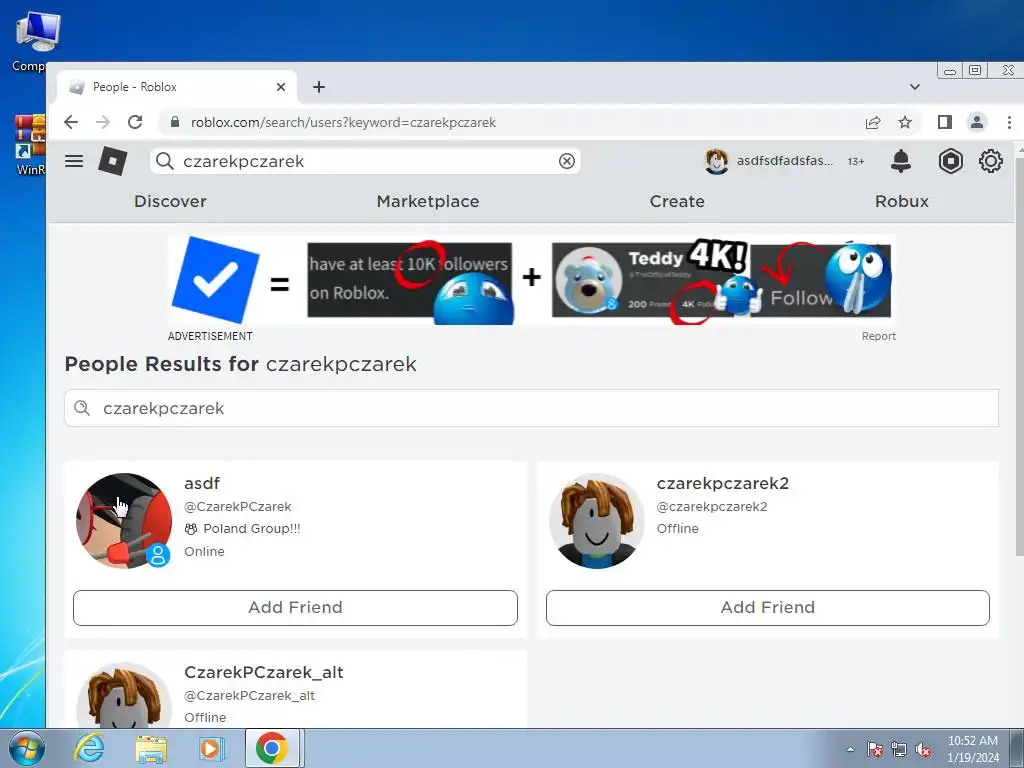Focus the People Results search field

click(532, 408)
